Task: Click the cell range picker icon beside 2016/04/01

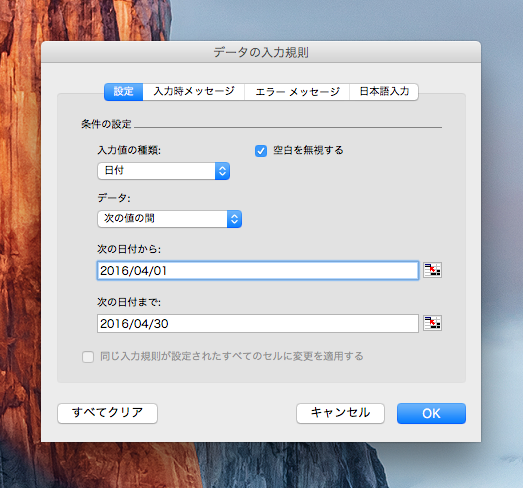Action: click(432, 270)
